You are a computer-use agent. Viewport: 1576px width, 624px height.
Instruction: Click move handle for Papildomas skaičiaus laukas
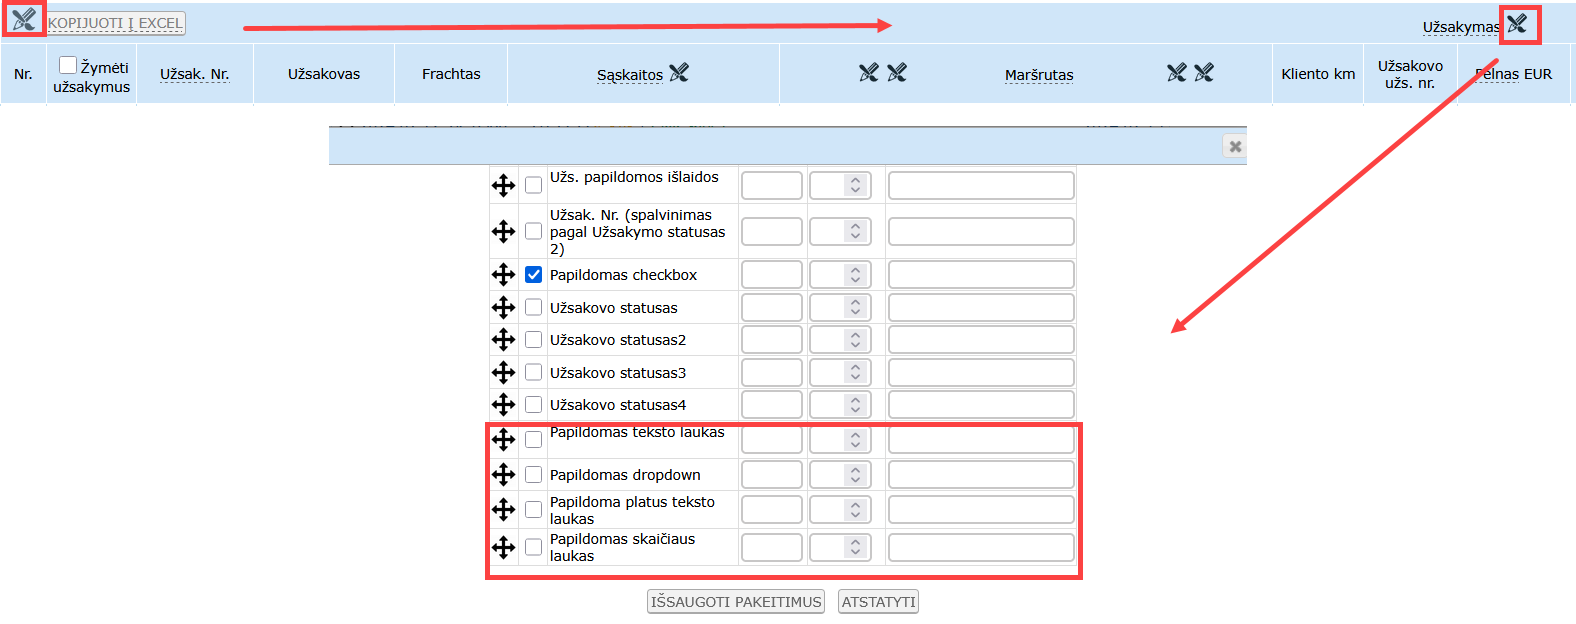(503, 547)
